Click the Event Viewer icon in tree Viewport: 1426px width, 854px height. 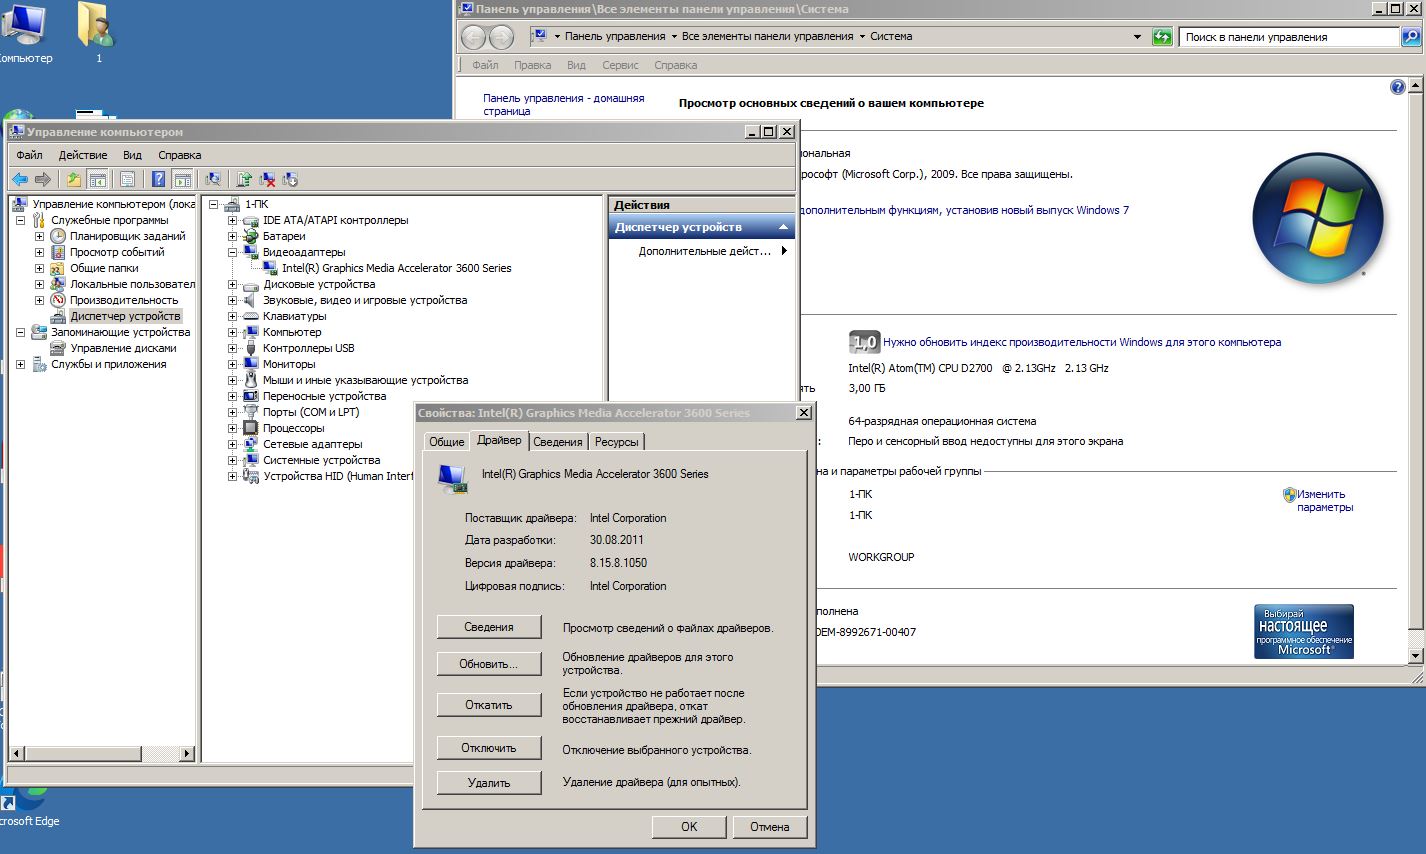click(x=59, y=252)
